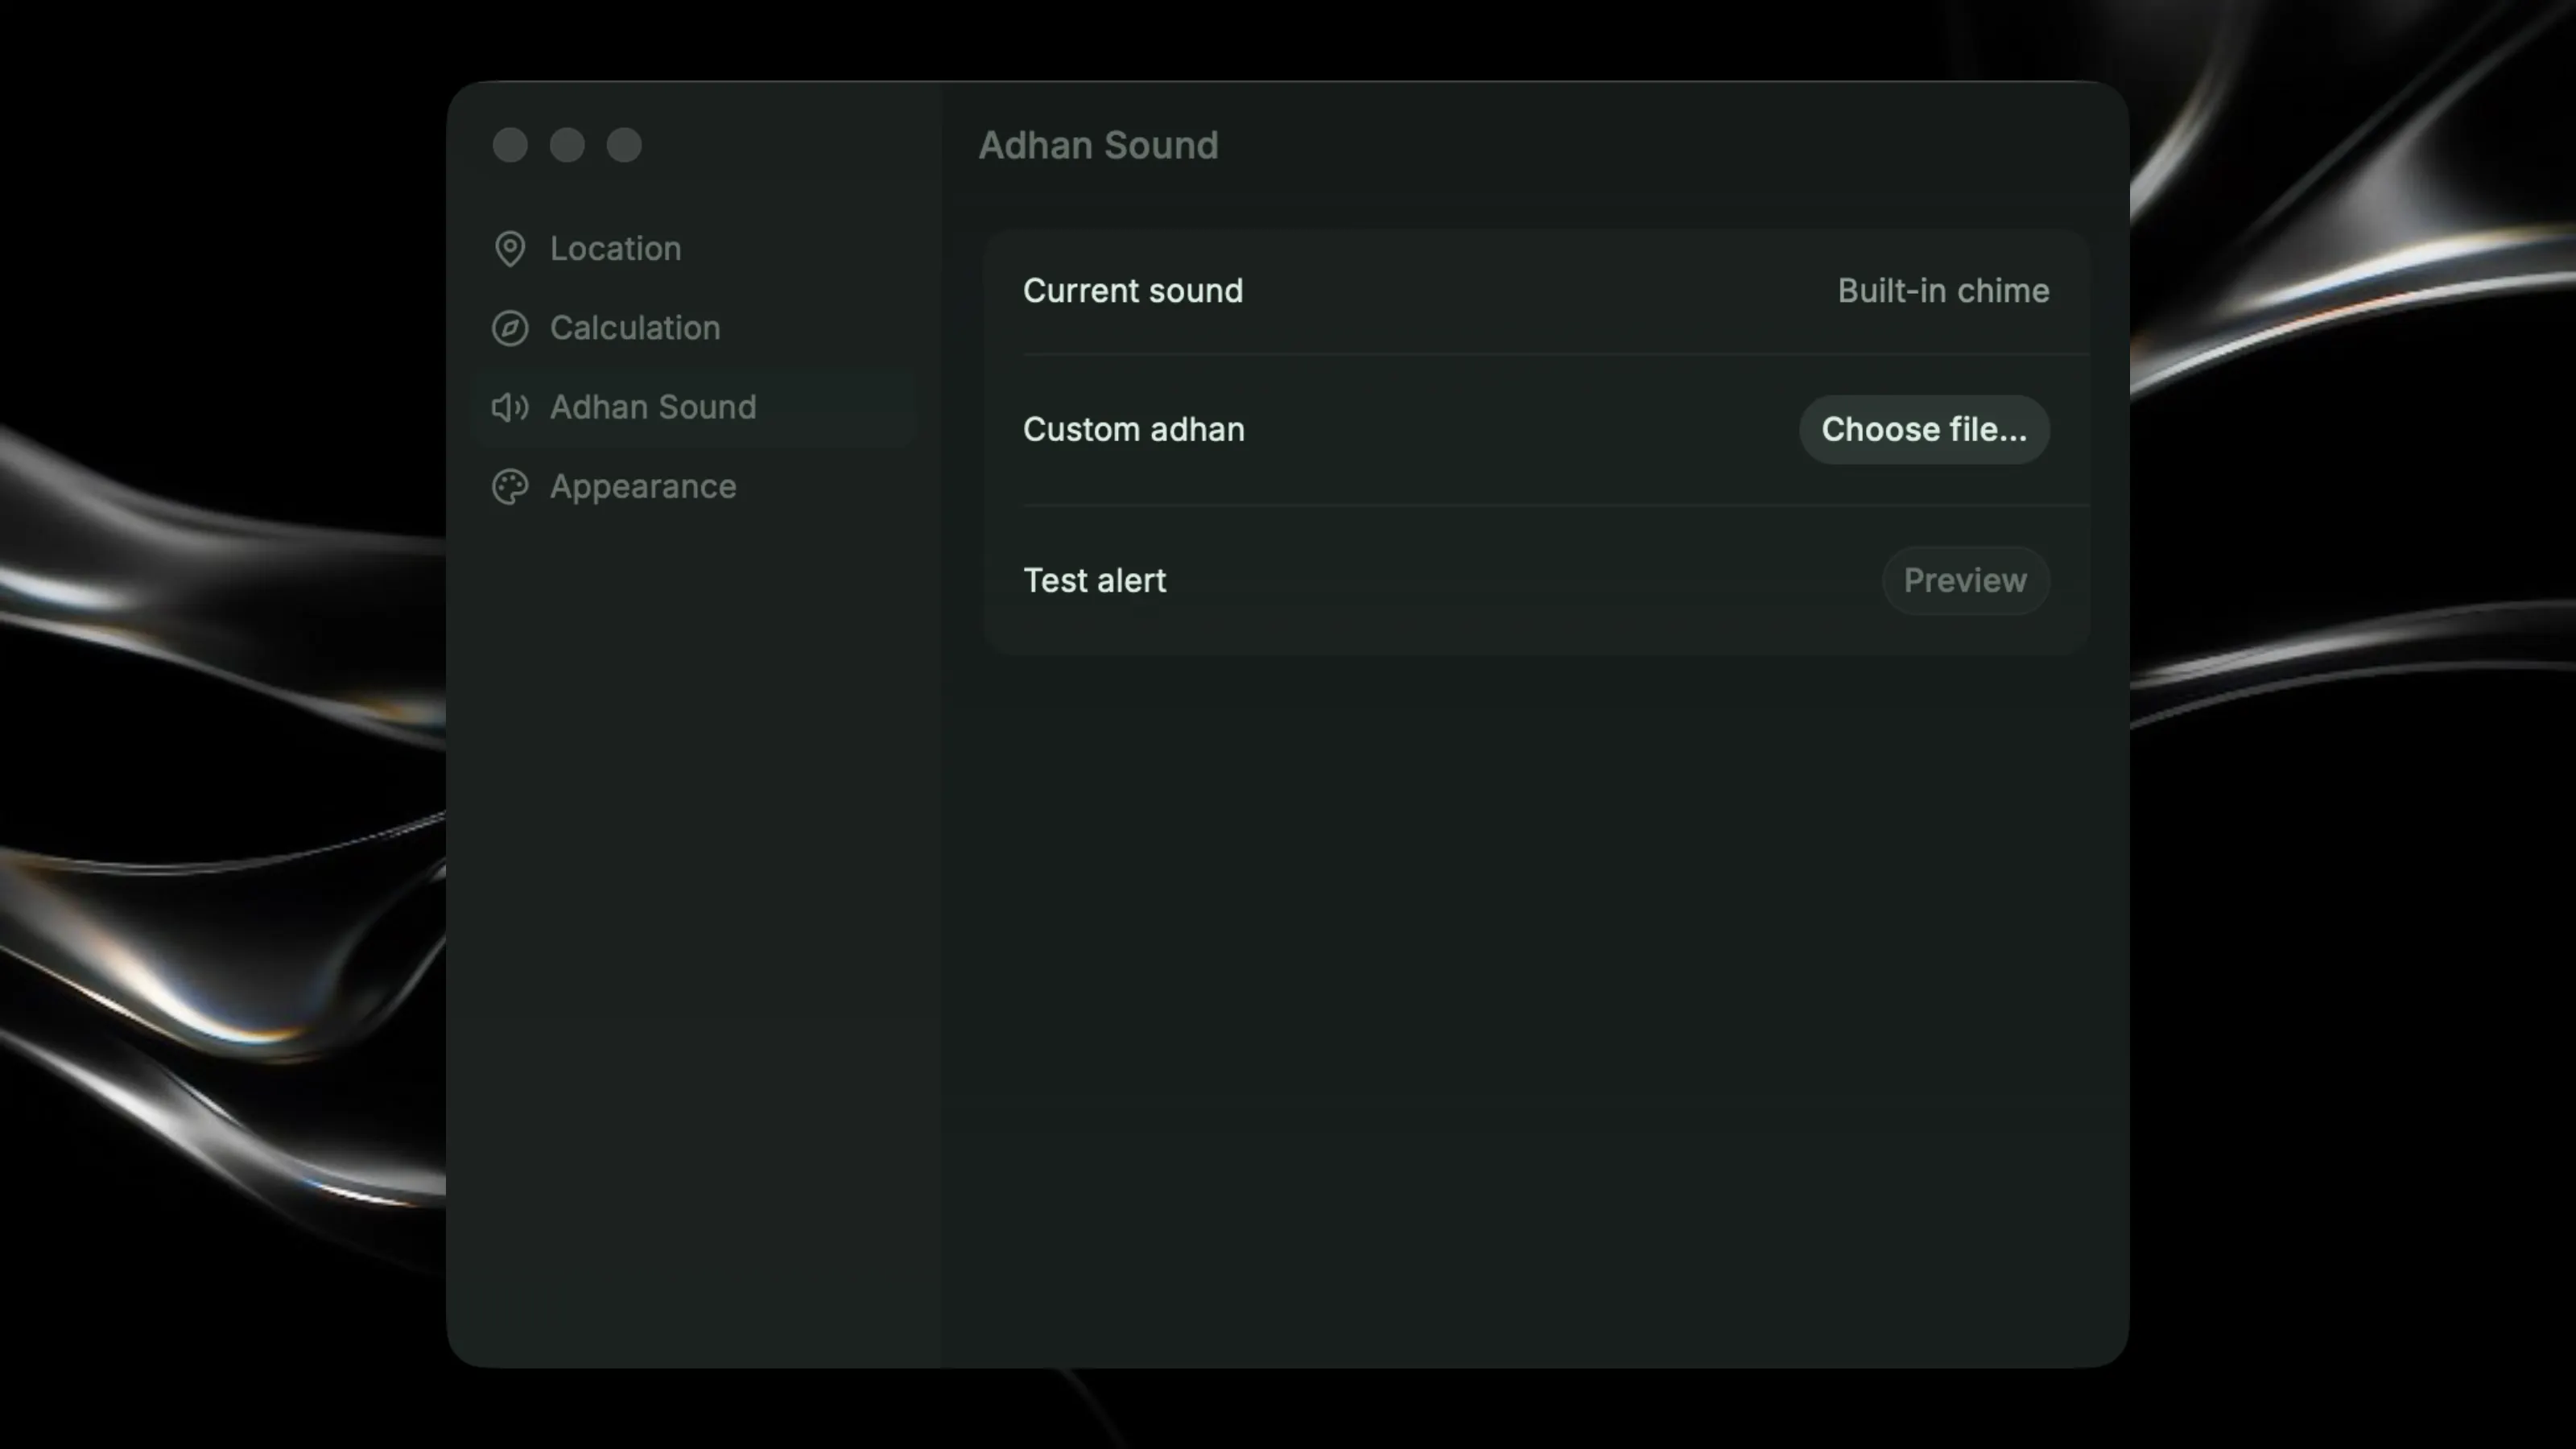Click the Test alert label
2576x1449 pixels.
click(1094, 581)
